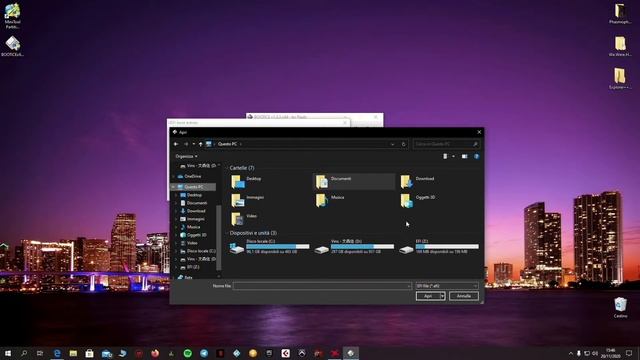
Task: Click the Apri button
Action: tap(428, 296)
